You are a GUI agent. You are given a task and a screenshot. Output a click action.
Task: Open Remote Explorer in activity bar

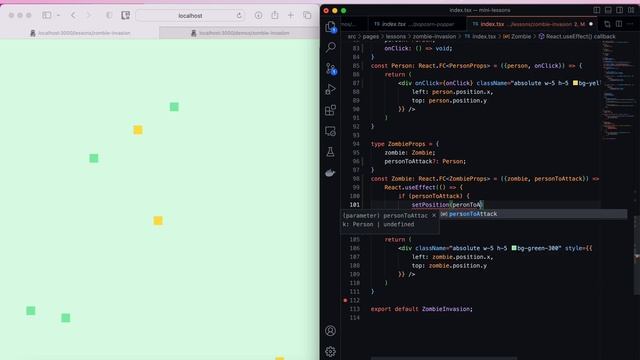click(x=331, y=131)
